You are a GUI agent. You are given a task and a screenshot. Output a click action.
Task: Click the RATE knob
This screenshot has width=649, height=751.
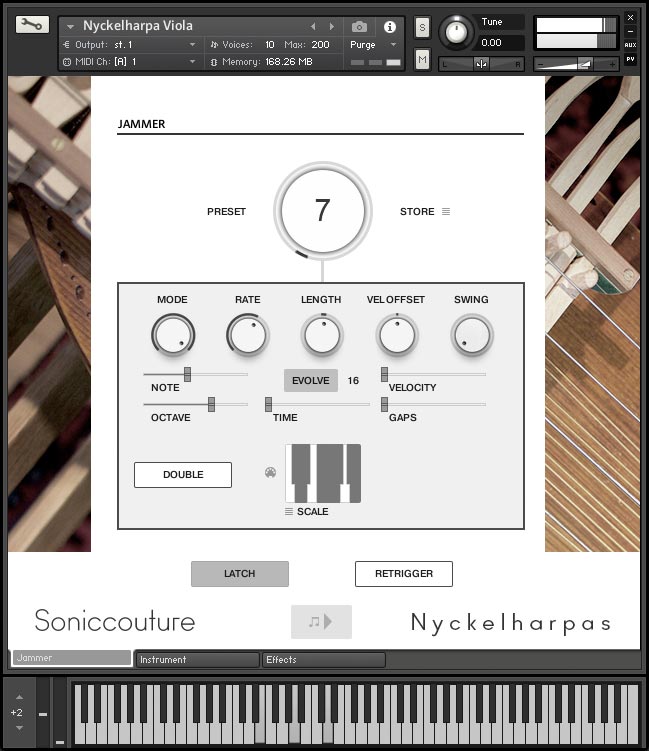click(248, 335)
